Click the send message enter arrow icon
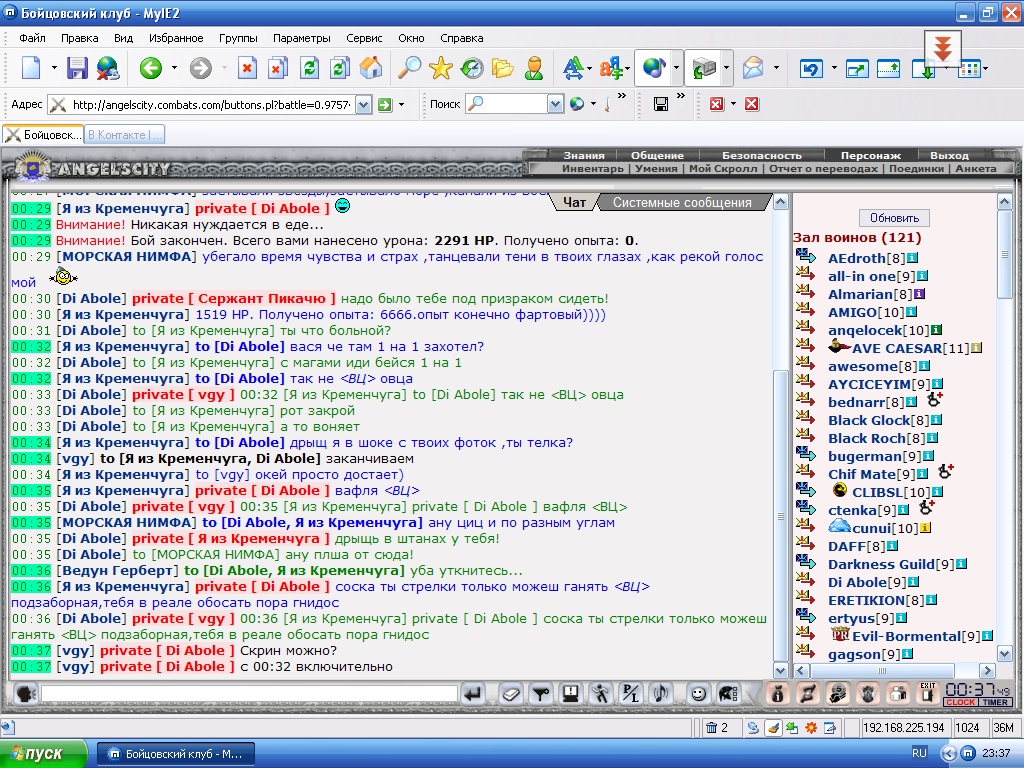 [x=472, y=694]
